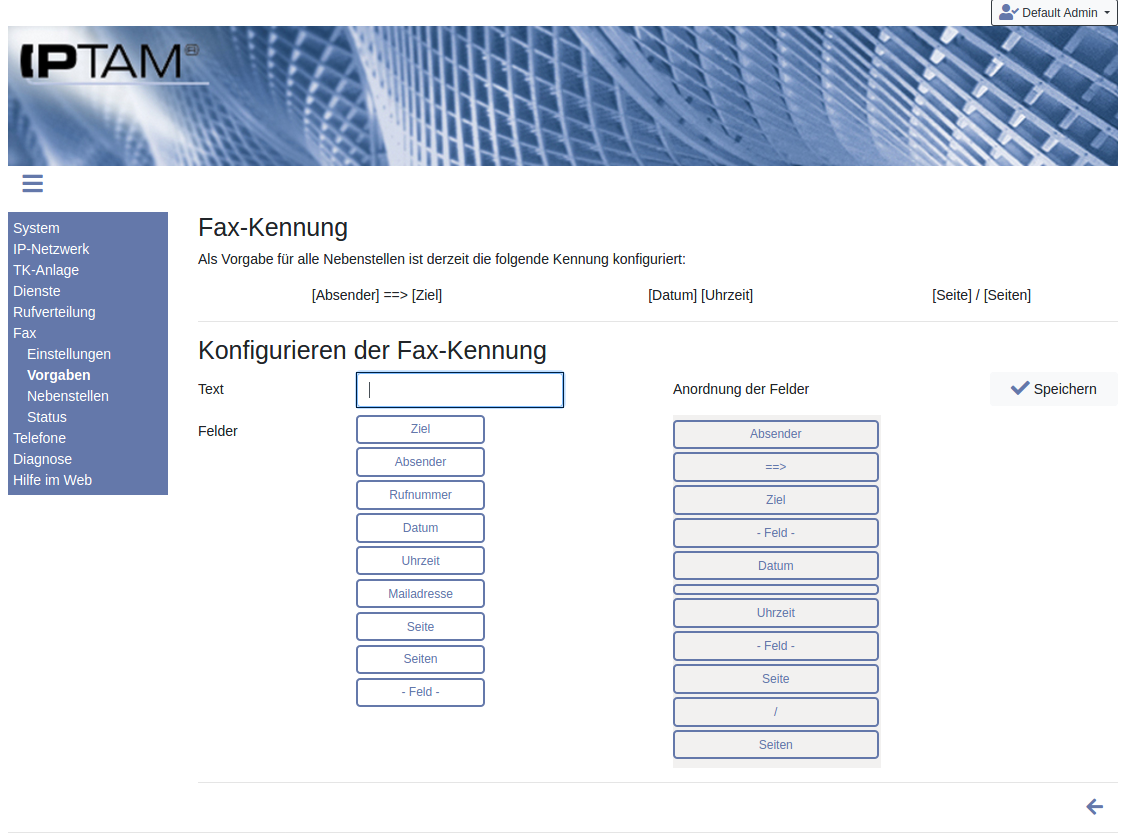Open Fax Einstellungen submenu entry
1134x833 pixels.
click(69, 354)
